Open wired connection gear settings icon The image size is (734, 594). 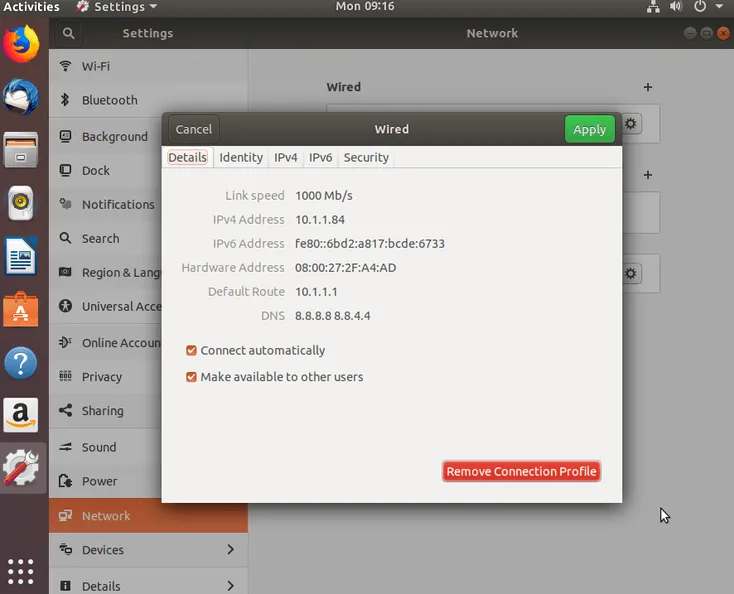click(x=631, y=124)
